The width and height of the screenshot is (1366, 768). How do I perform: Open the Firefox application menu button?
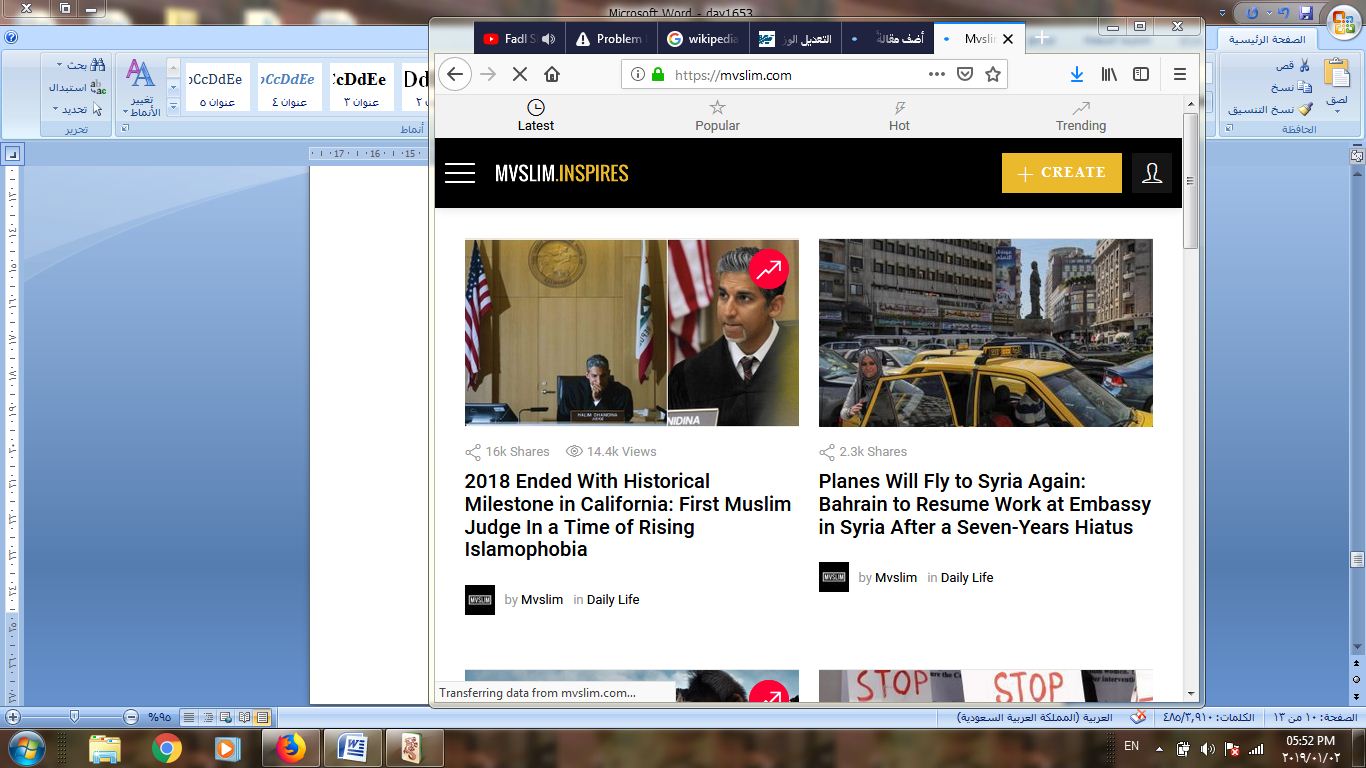[1180, 75]
